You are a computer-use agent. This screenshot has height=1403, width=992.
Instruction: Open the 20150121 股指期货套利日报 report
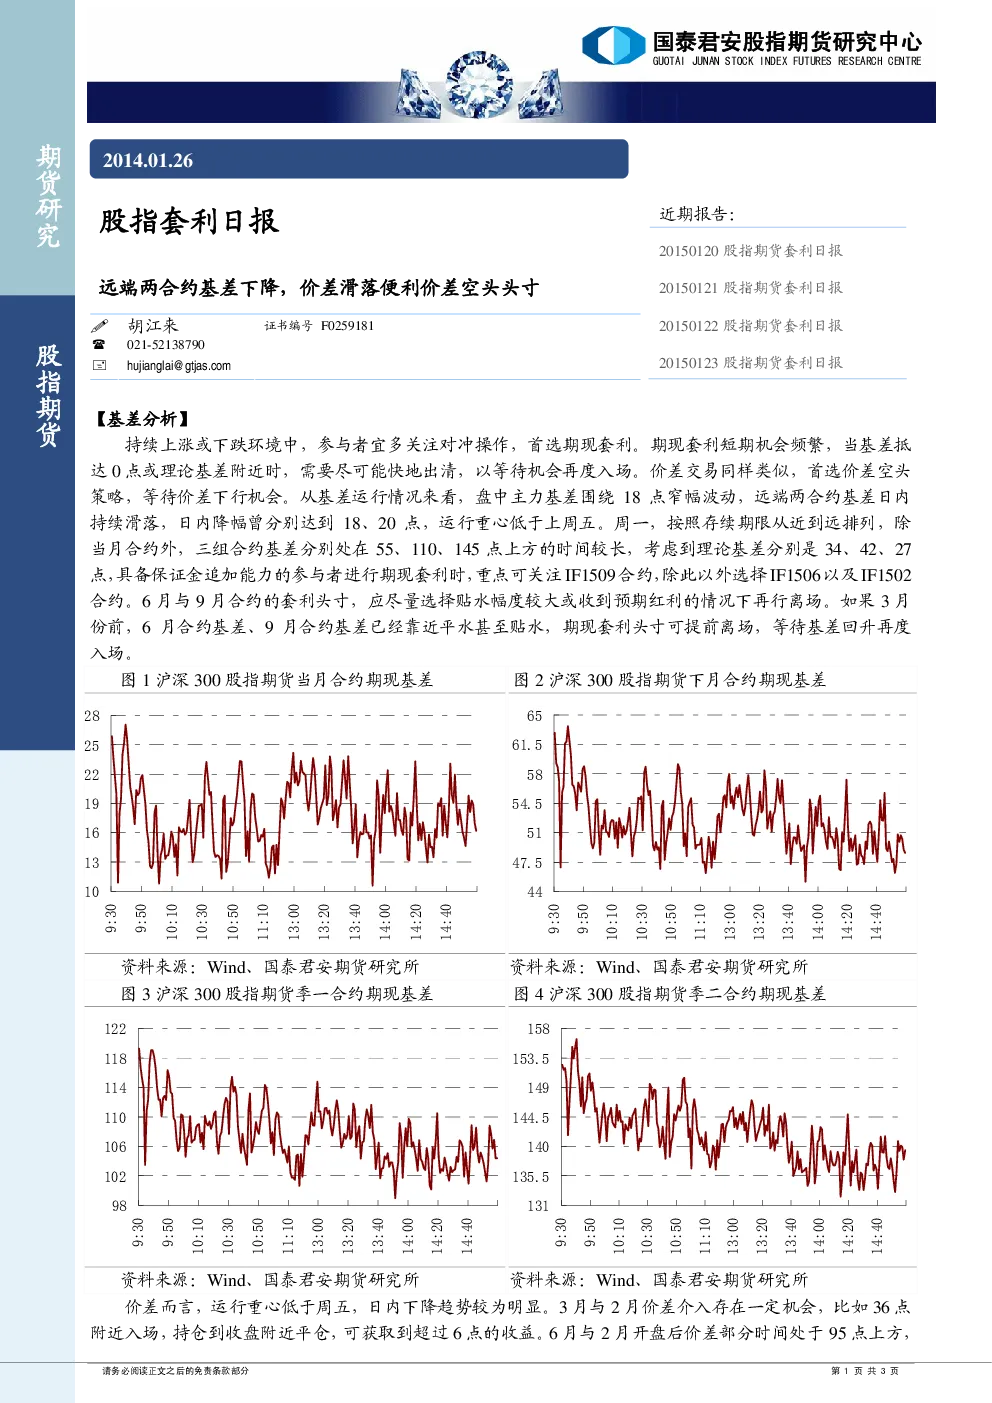pos(750,288)
